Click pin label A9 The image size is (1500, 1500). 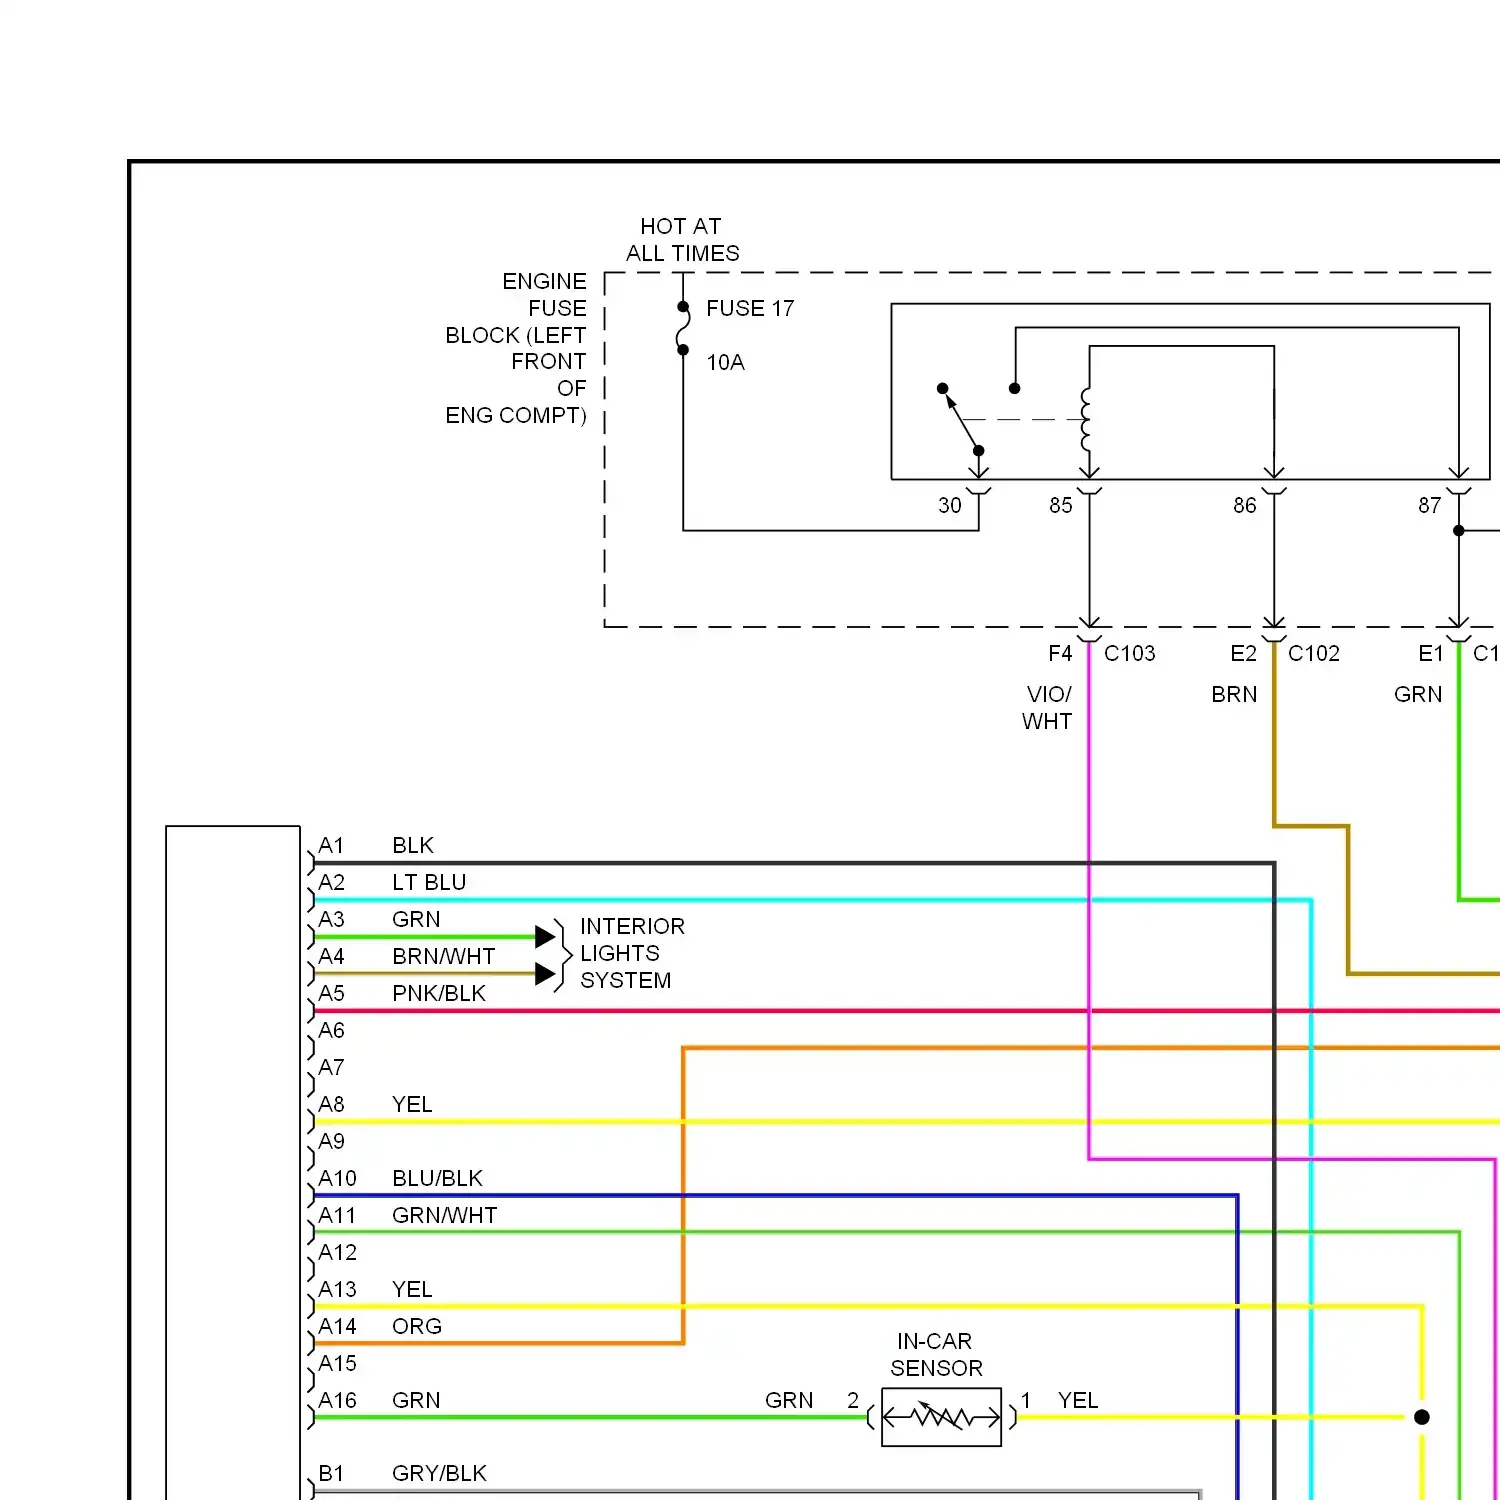click(331, 1141)
